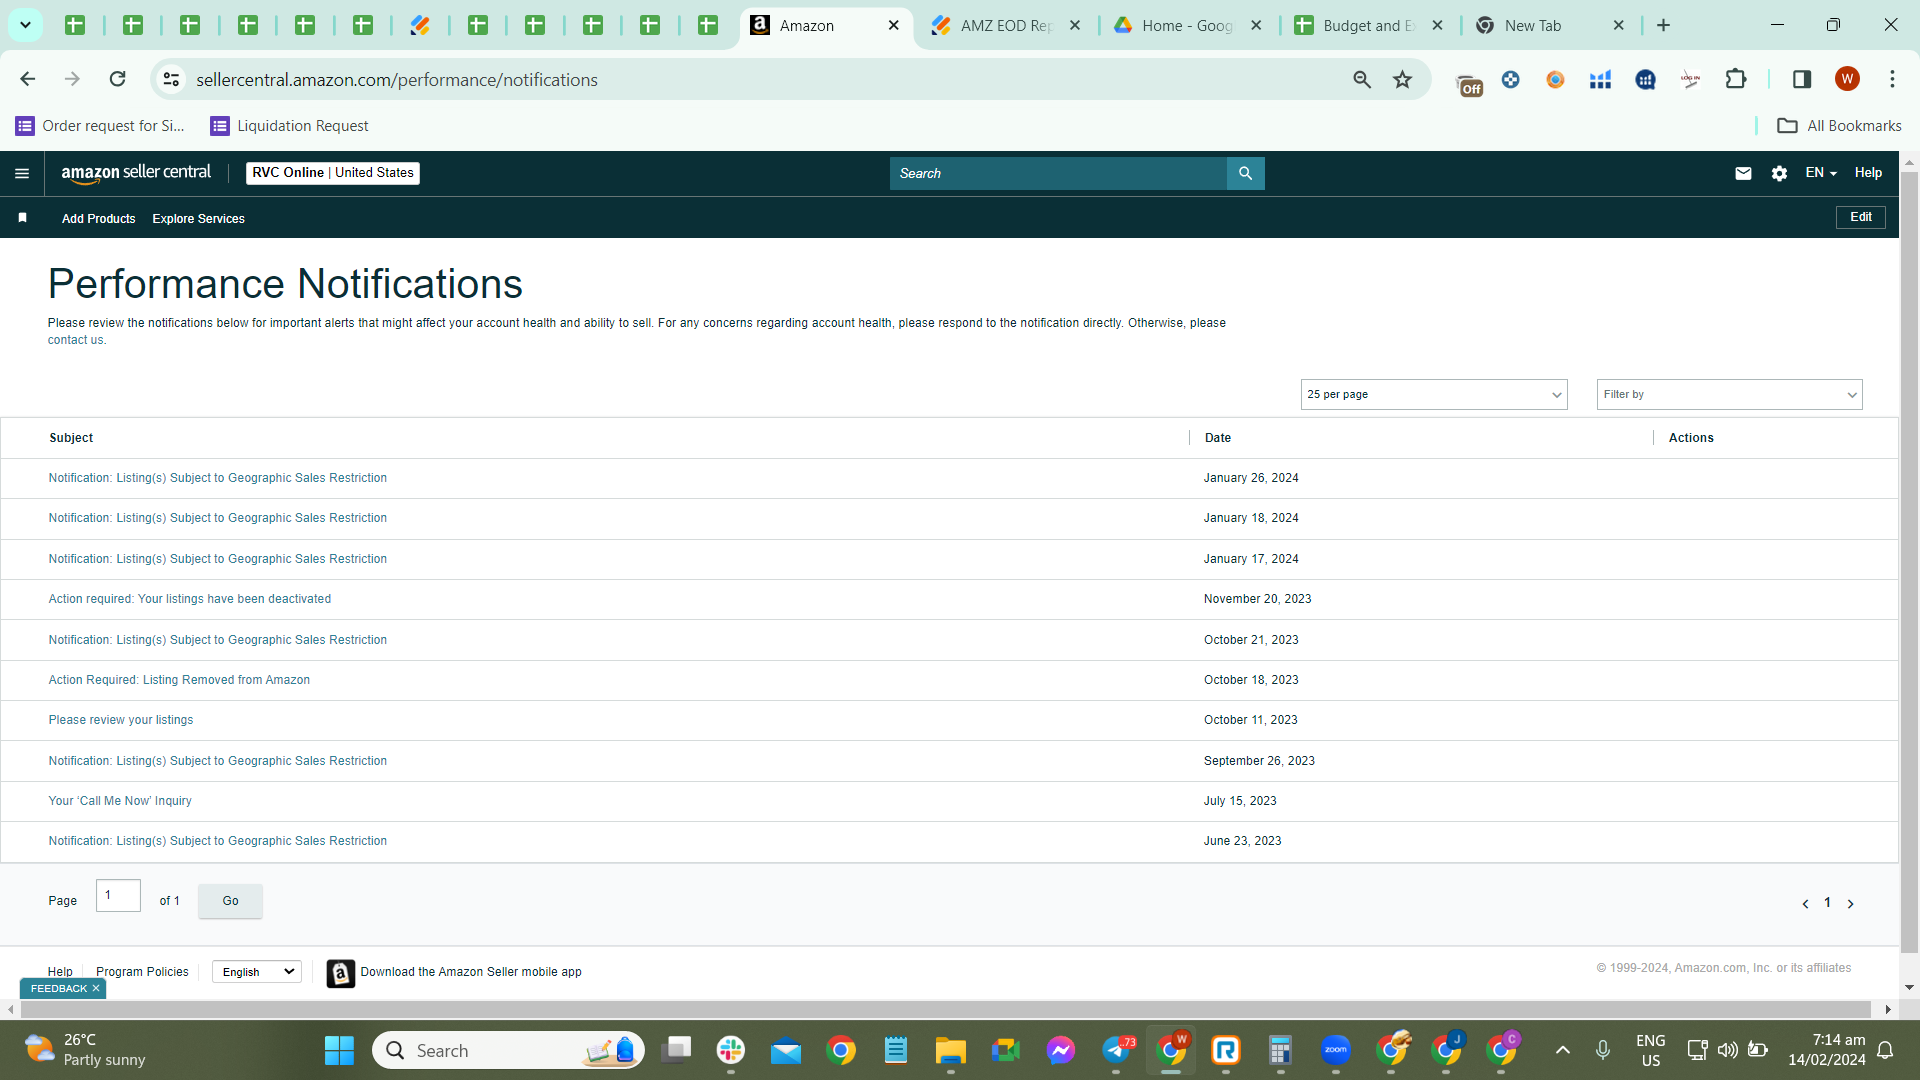Viewport: 1920px width, 1080px height.
Task: Open the January 26, 2024 Geographic Sales Restriction notification
Action: click(x=217, y=478)
